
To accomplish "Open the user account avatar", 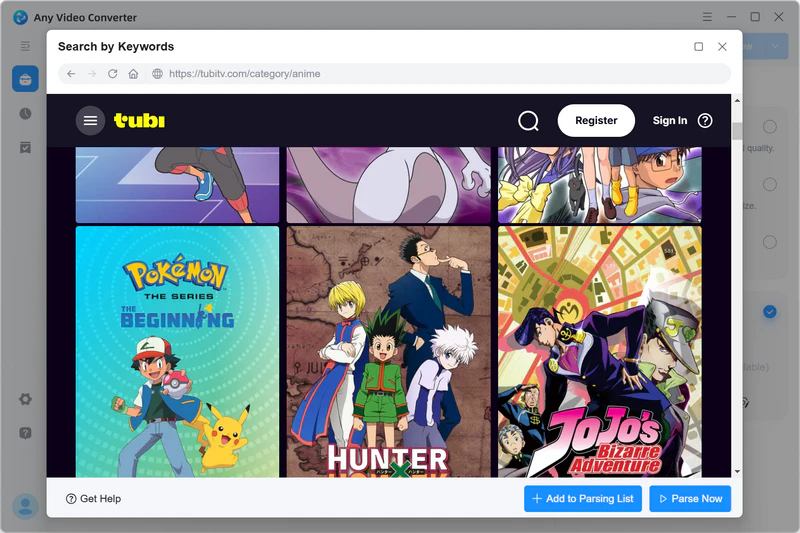I will (25, 506).
